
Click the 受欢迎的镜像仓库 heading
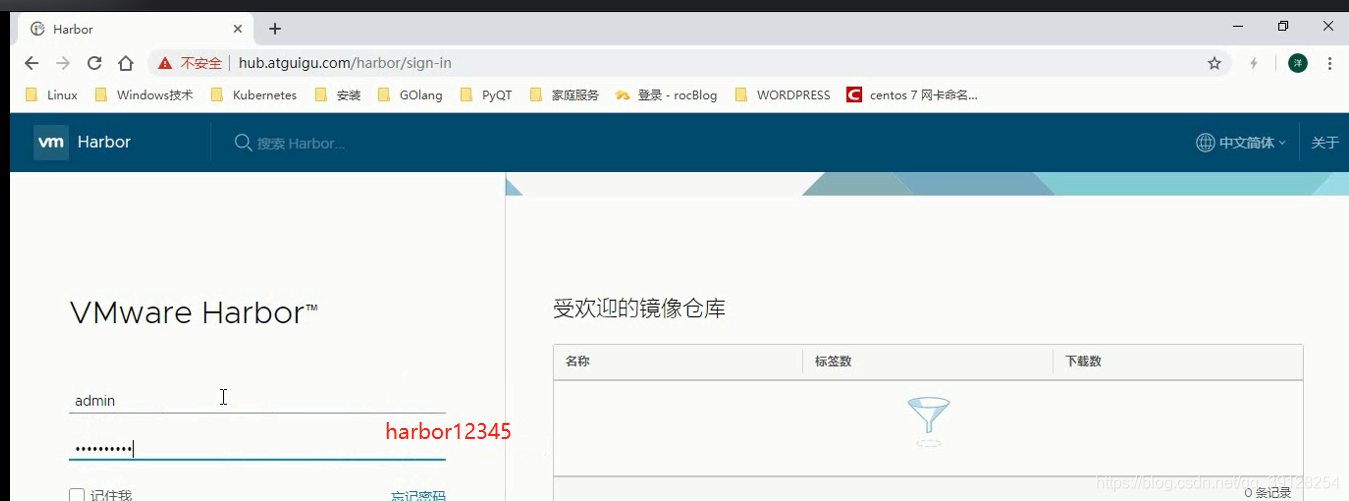pyautogui.click(x=639, y=308)
